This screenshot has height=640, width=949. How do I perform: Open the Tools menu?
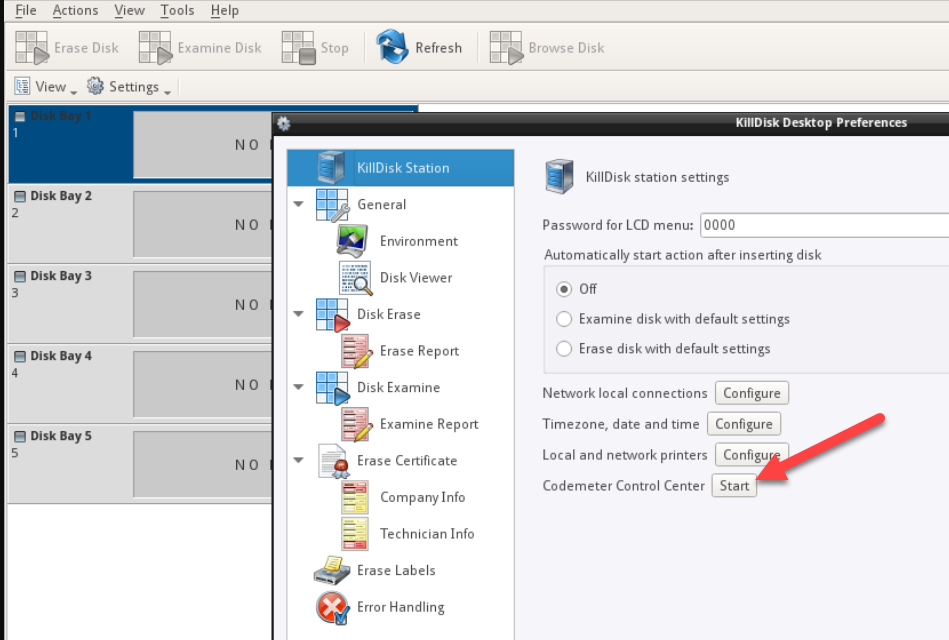click(x=177, y=10)
